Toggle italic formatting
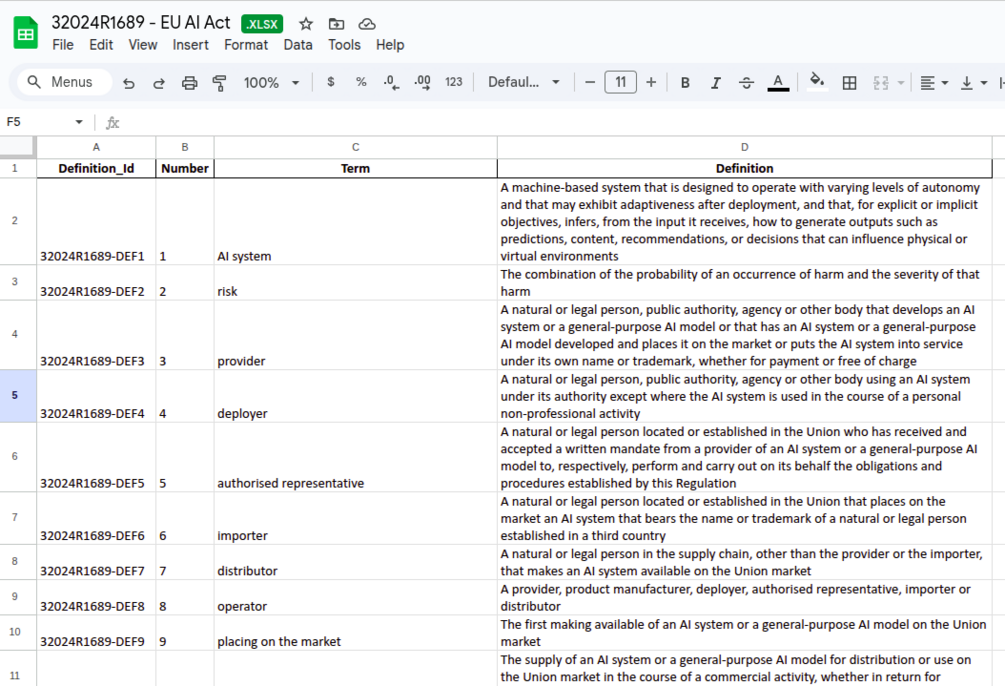This screenshot has width=1005, height=686. pos(716,83)
